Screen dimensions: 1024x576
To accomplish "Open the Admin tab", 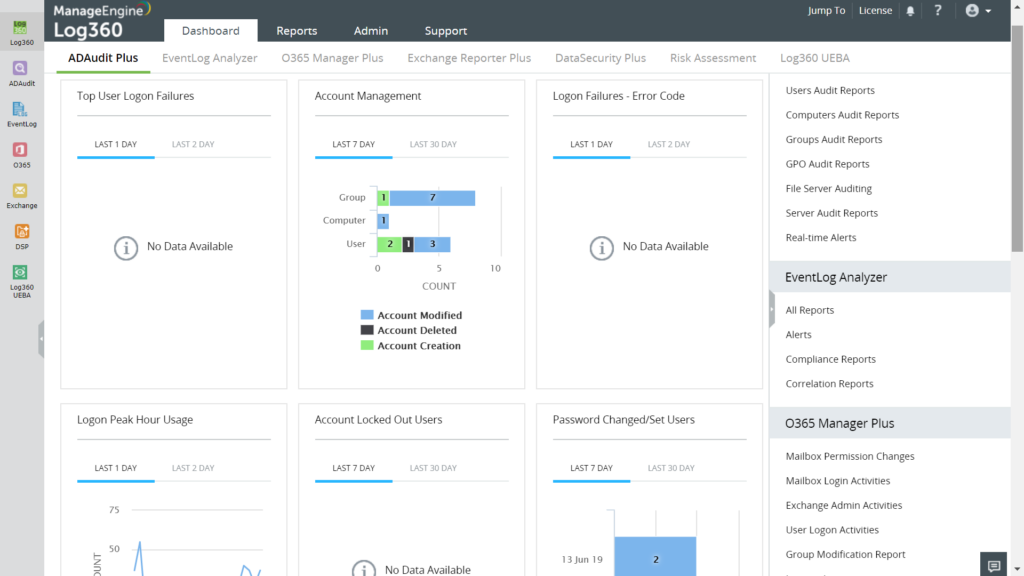I will pyautogui.click(x=371, y=31).
